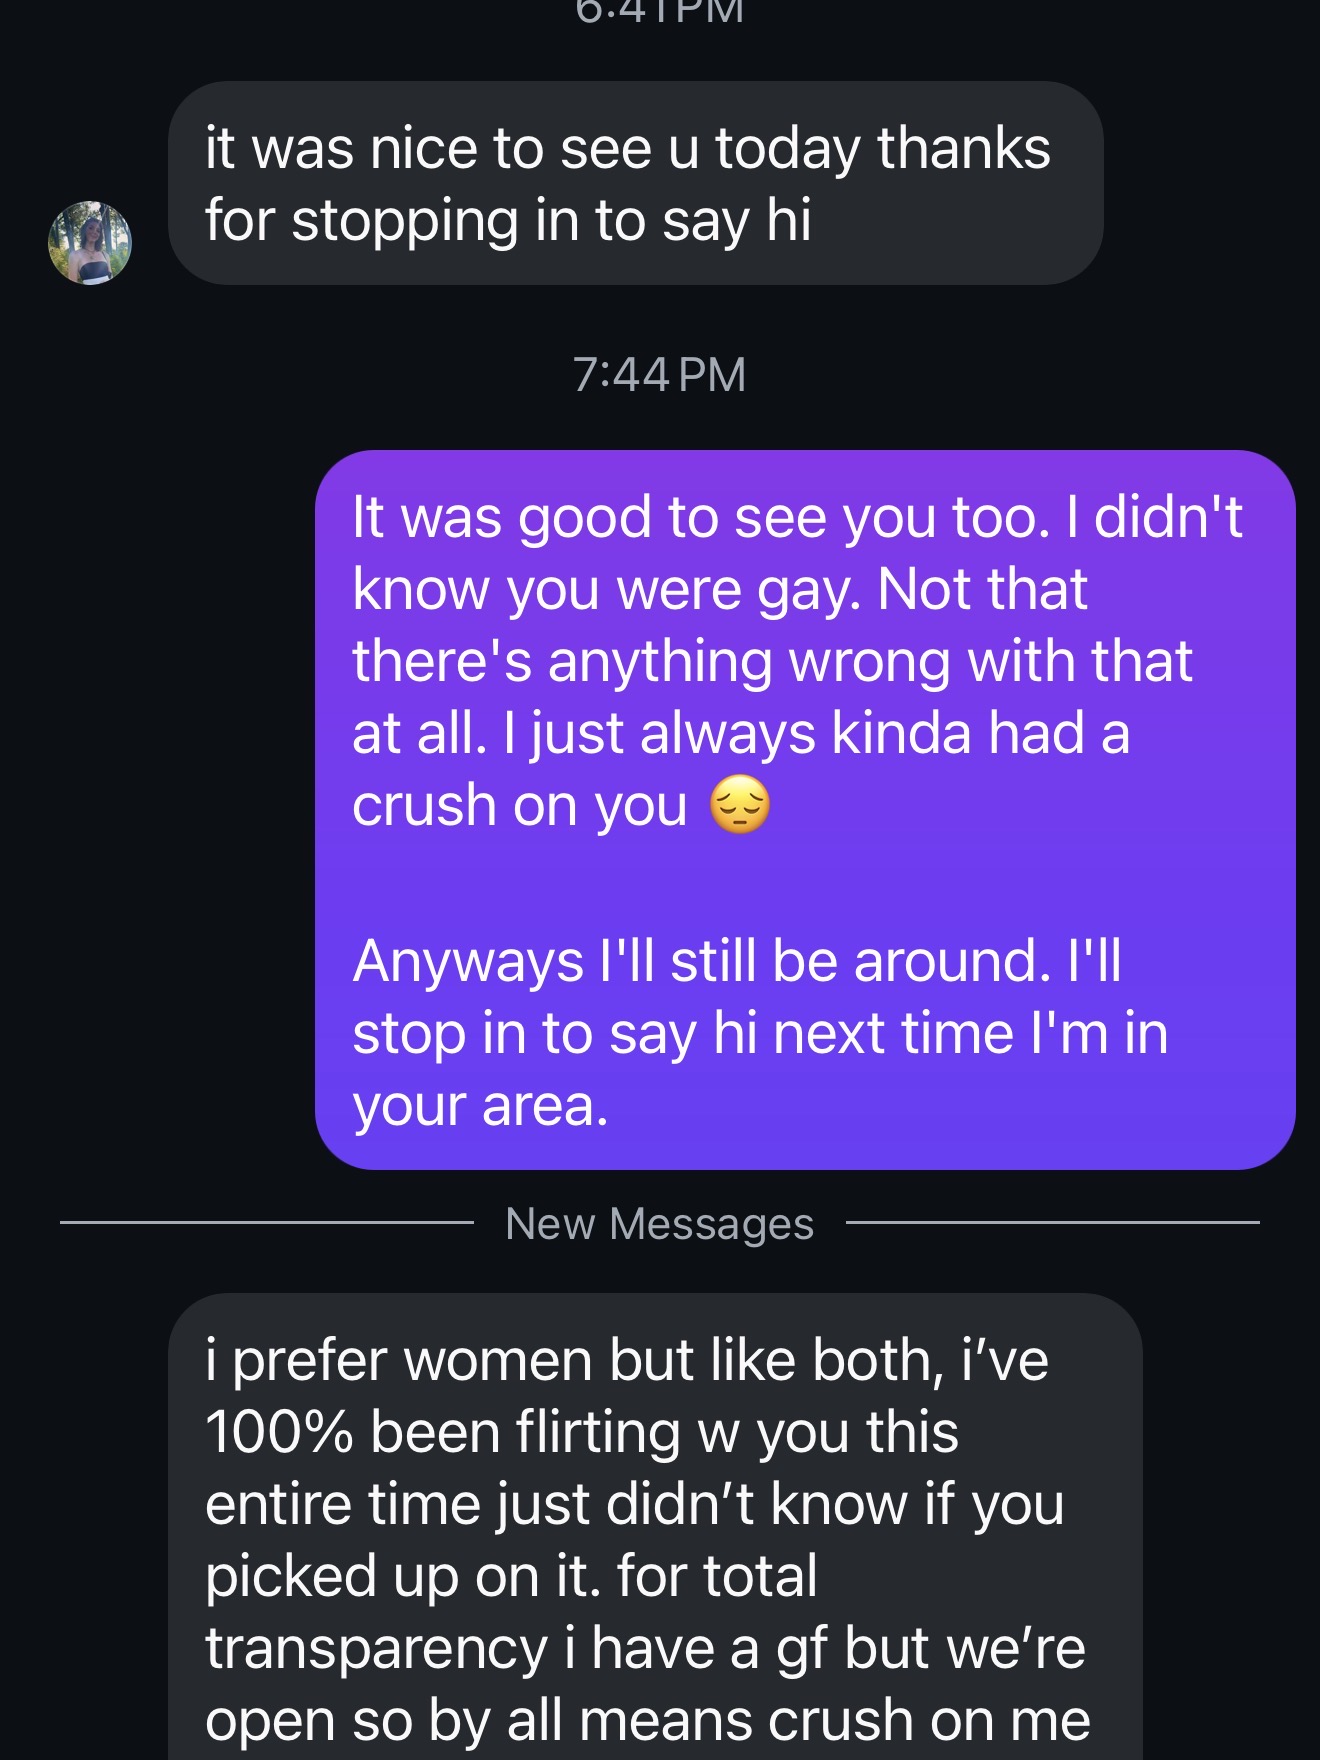This screenshot has width=1320, height=1760.
Task: Tap '100% been flirting w you this' line
Action: pyautogui.click(x=582, y=1433)
